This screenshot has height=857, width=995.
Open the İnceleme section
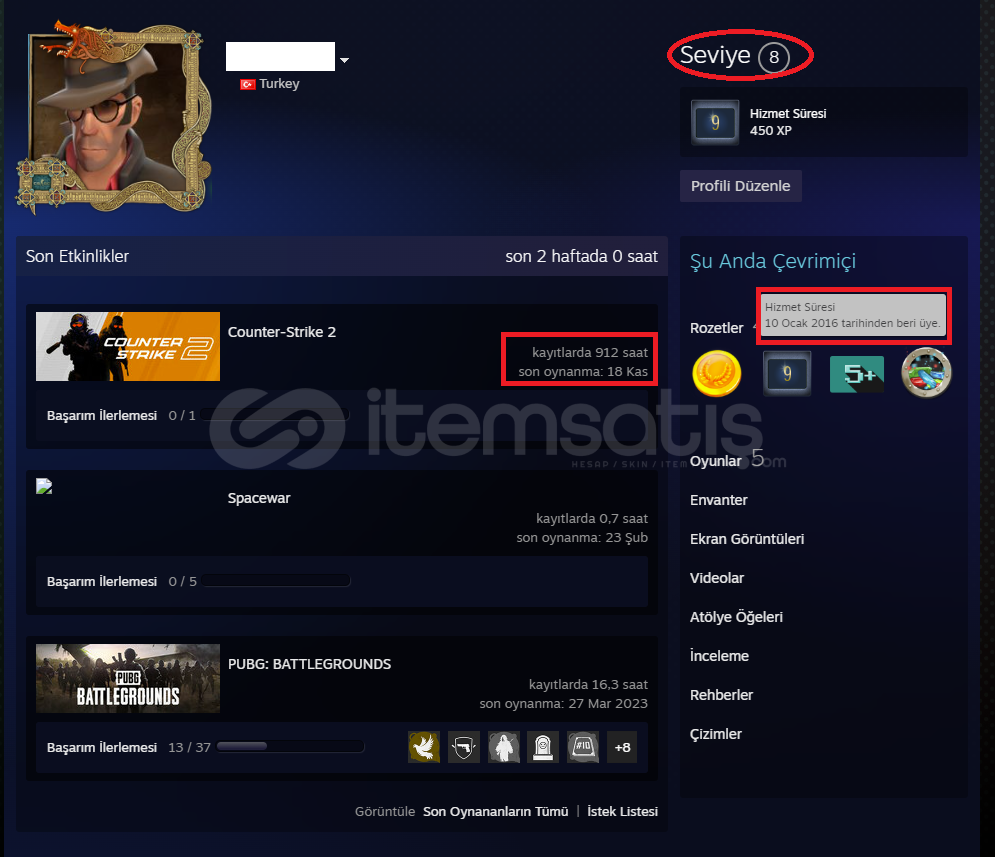click(719, 655)
